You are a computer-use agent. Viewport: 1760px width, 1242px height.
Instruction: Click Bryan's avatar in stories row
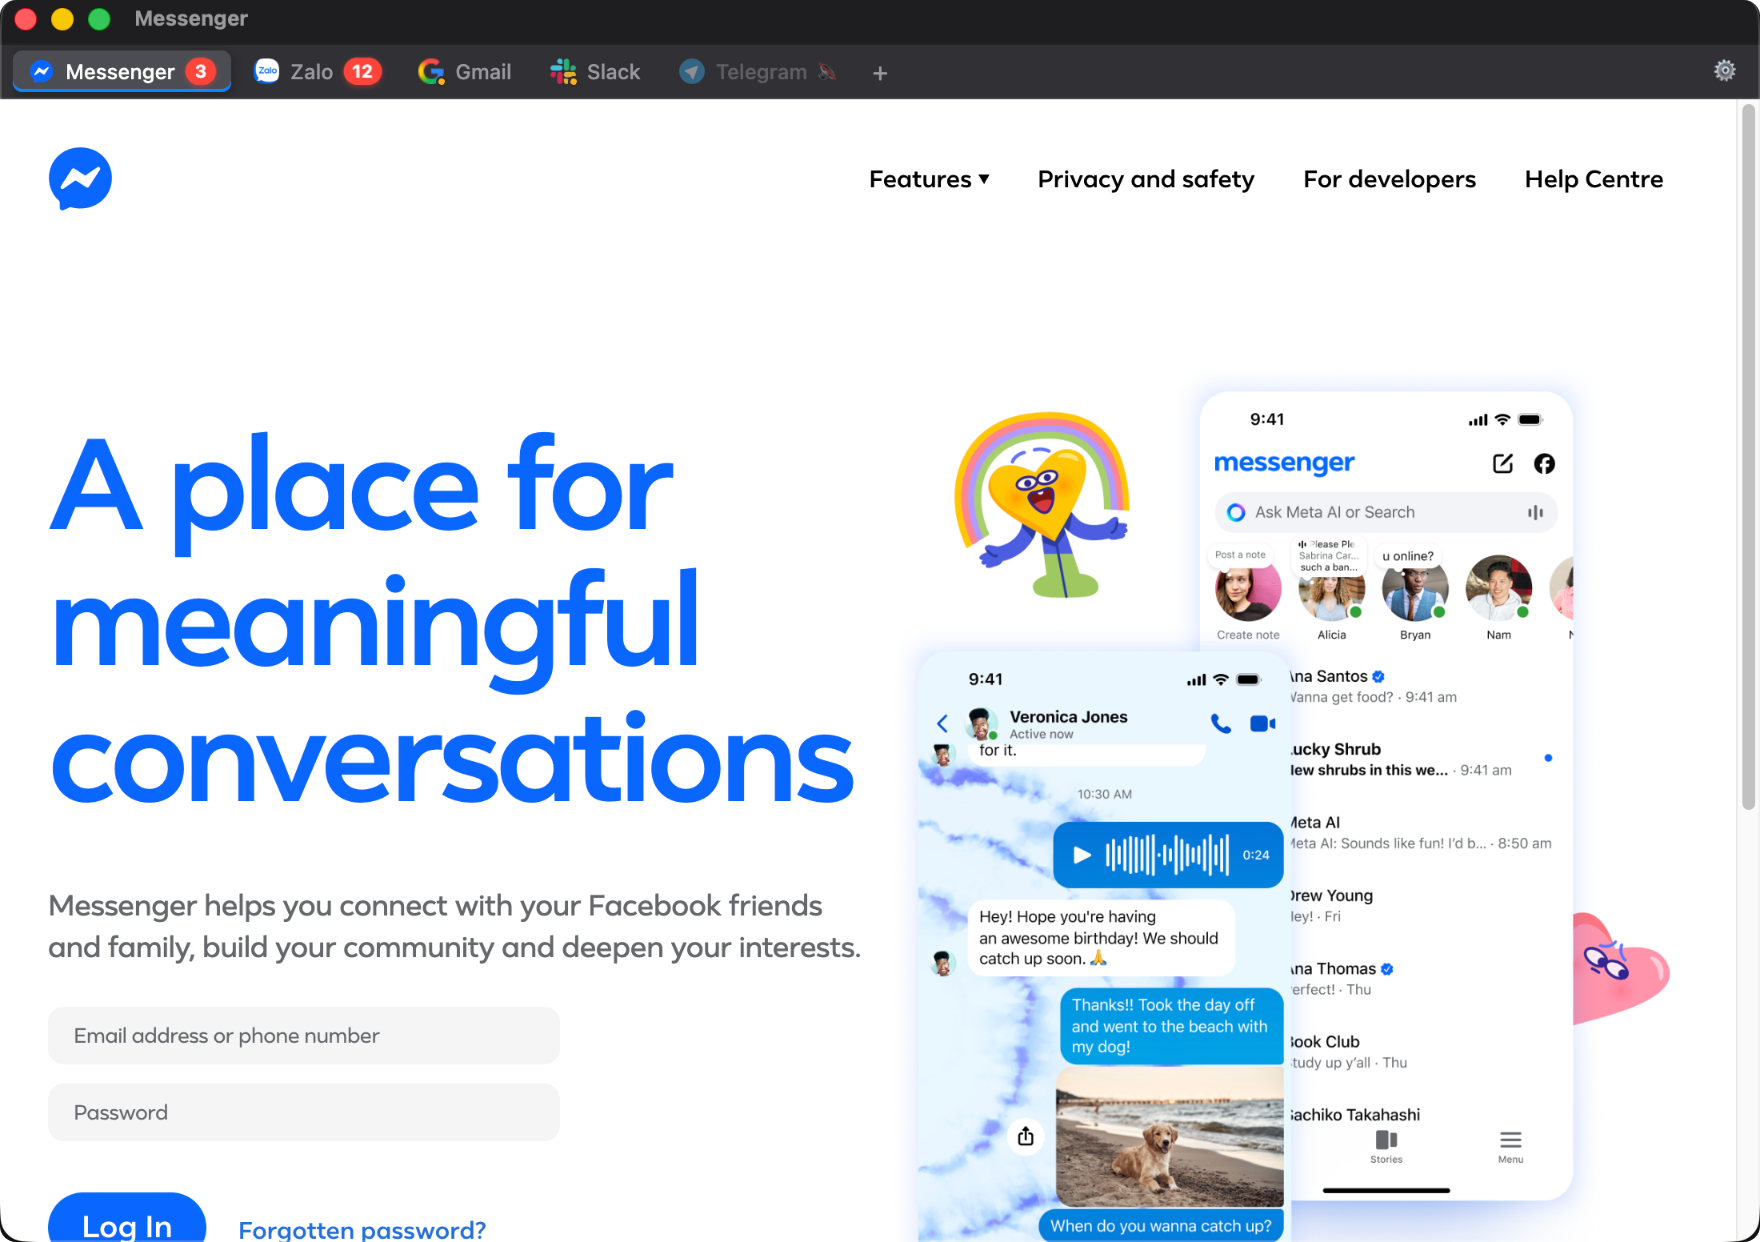(1415, 589)
